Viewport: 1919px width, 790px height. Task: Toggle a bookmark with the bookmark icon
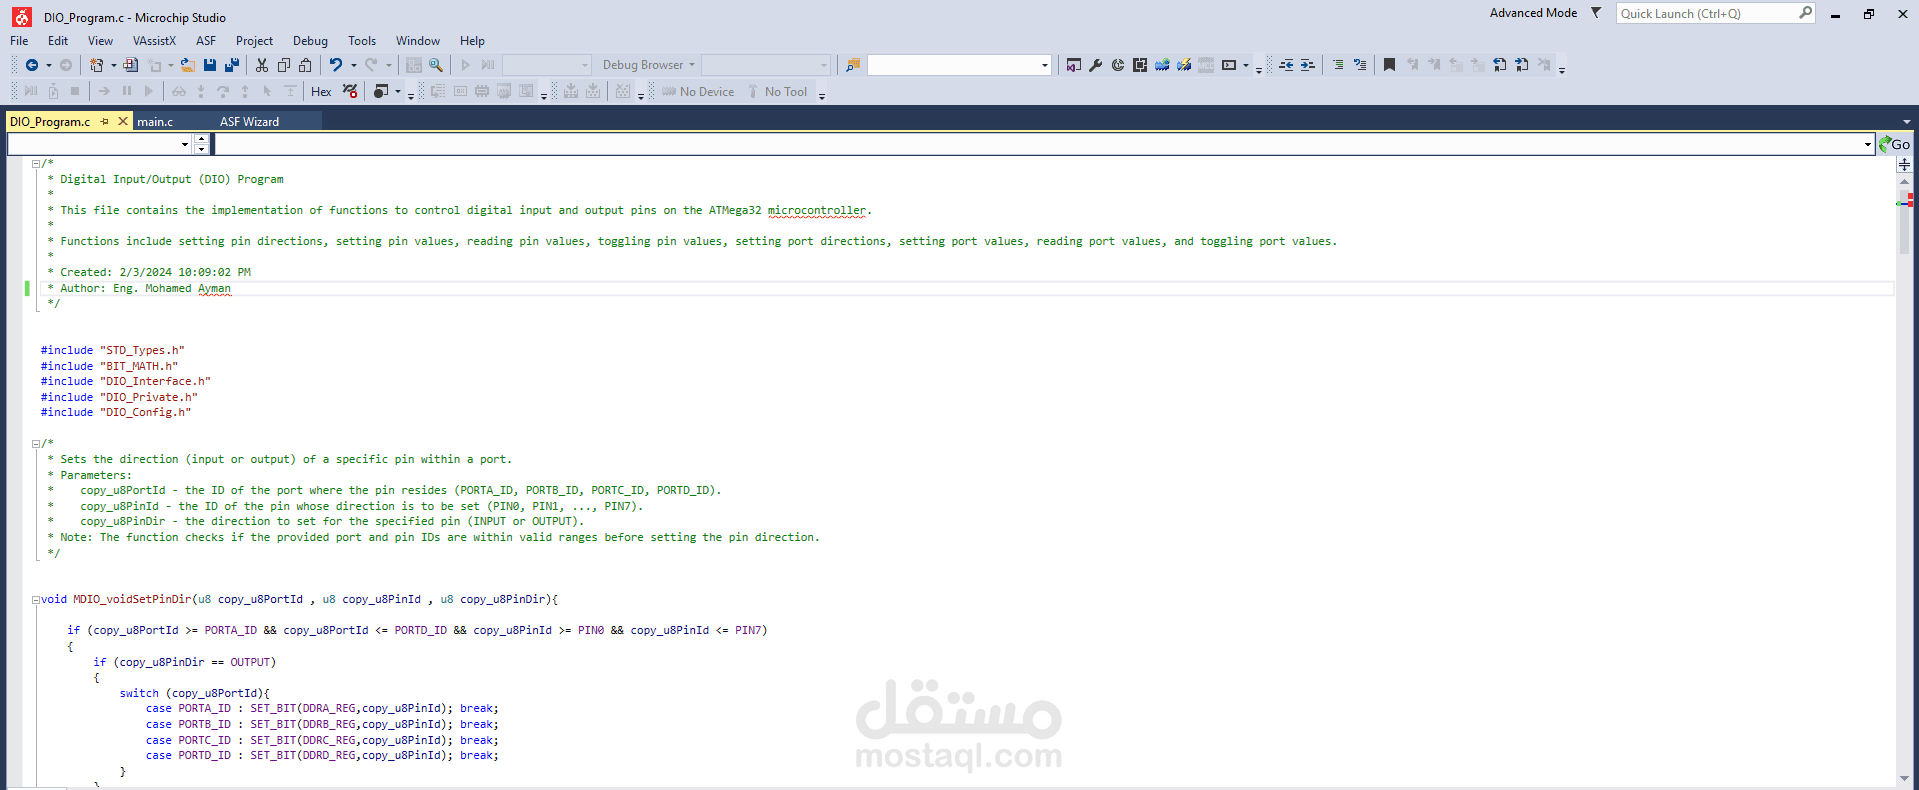click(1389, 65)
